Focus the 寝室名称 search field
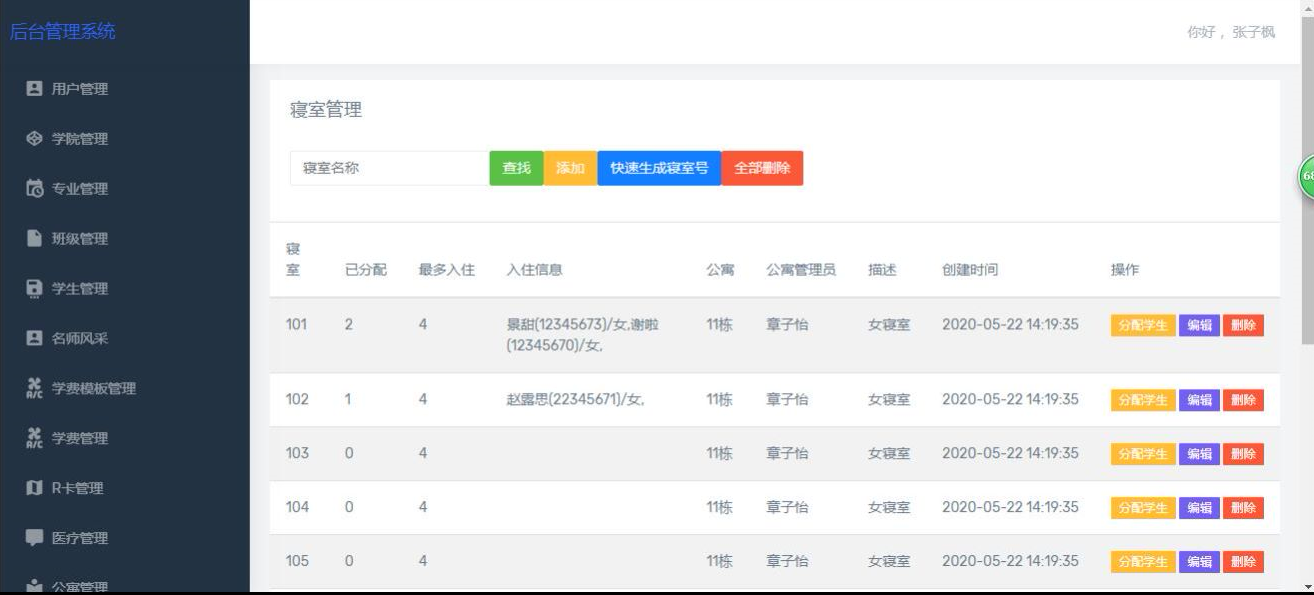 pyautogui.click(x=389, y=168)
